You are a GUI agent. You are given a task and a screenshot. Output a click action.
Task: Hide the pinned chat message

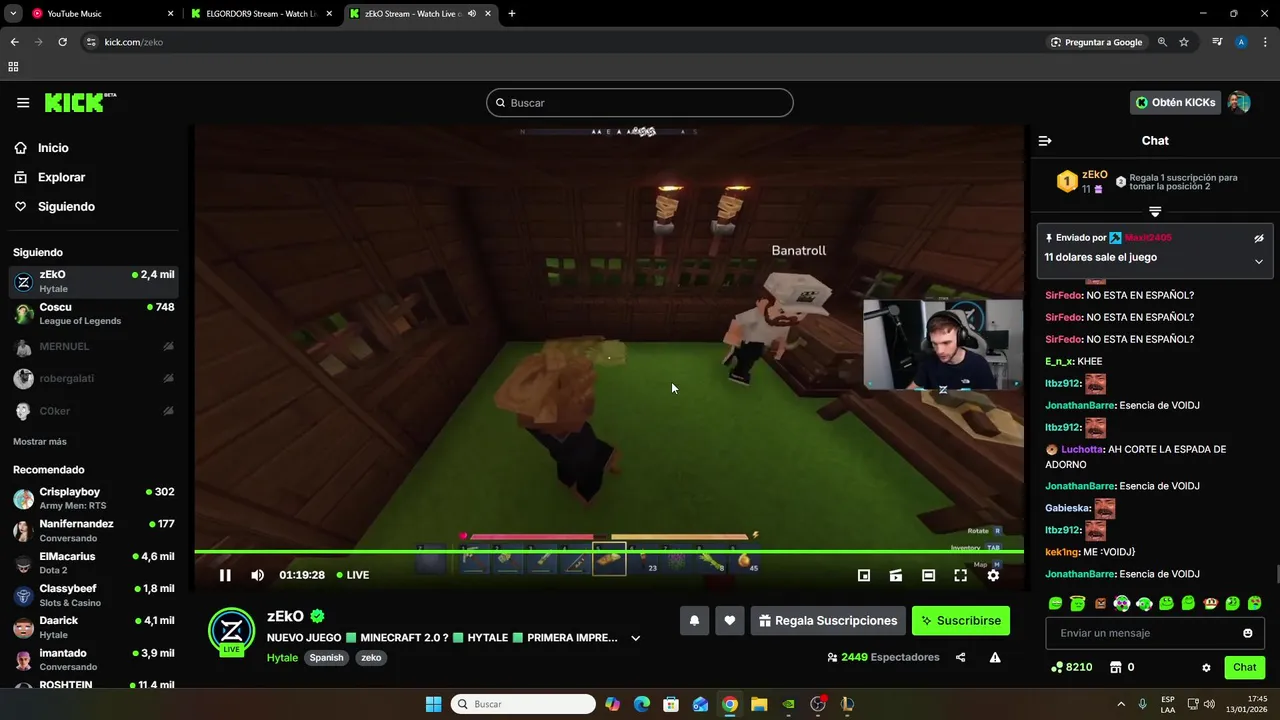click(x=1259, y=238)
